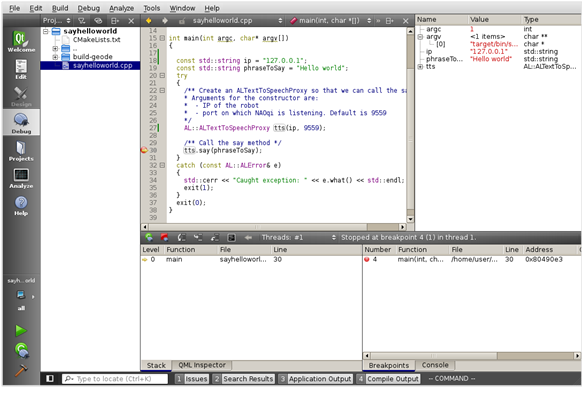Screen dimensions: 582x395
Task: Open the Tools menu
Action: pos(152,8)
